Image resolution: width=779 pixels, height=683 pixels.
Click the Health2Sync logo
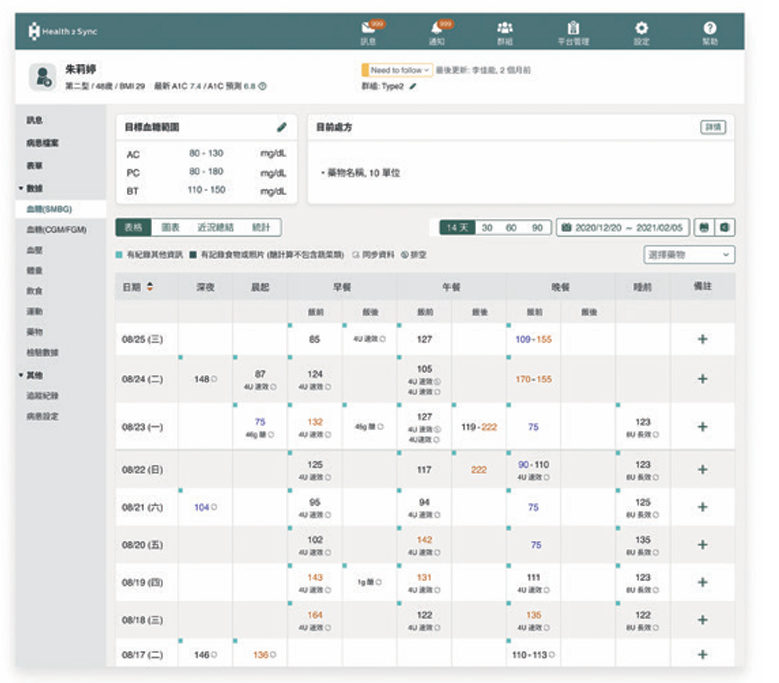(x=63, y=31)
